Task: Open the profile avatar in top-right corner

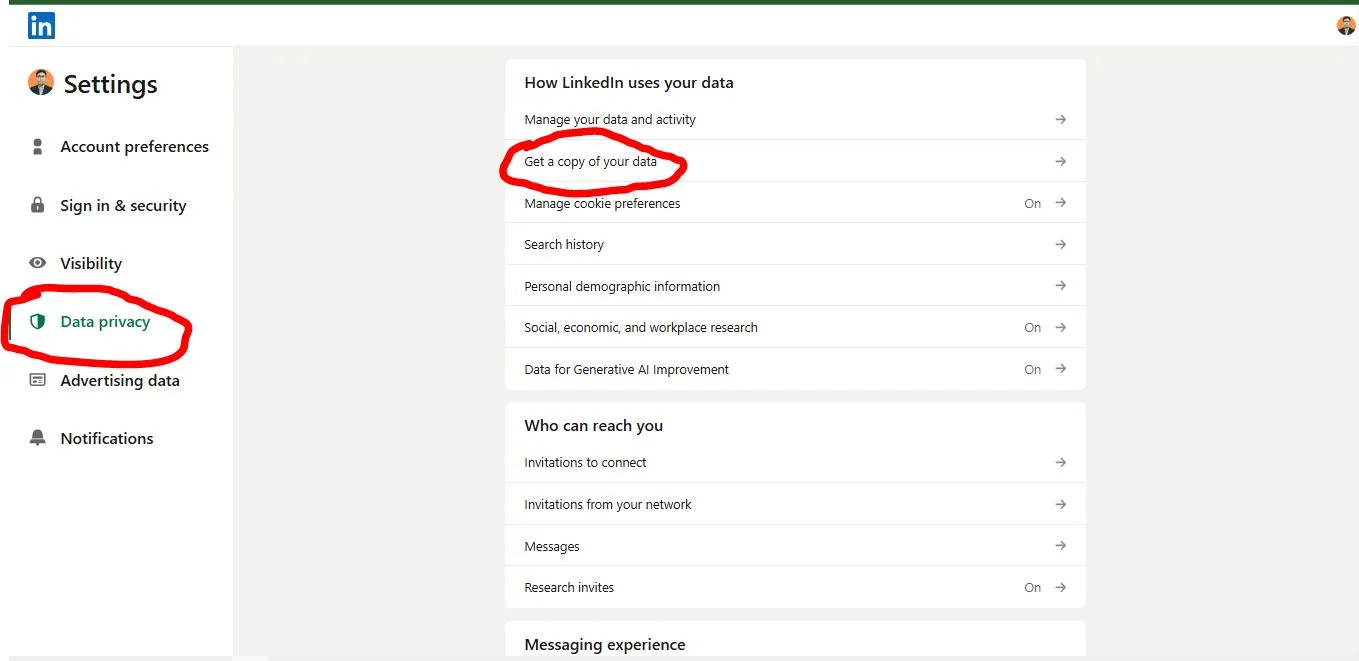Action: [x=1346, y=26]
